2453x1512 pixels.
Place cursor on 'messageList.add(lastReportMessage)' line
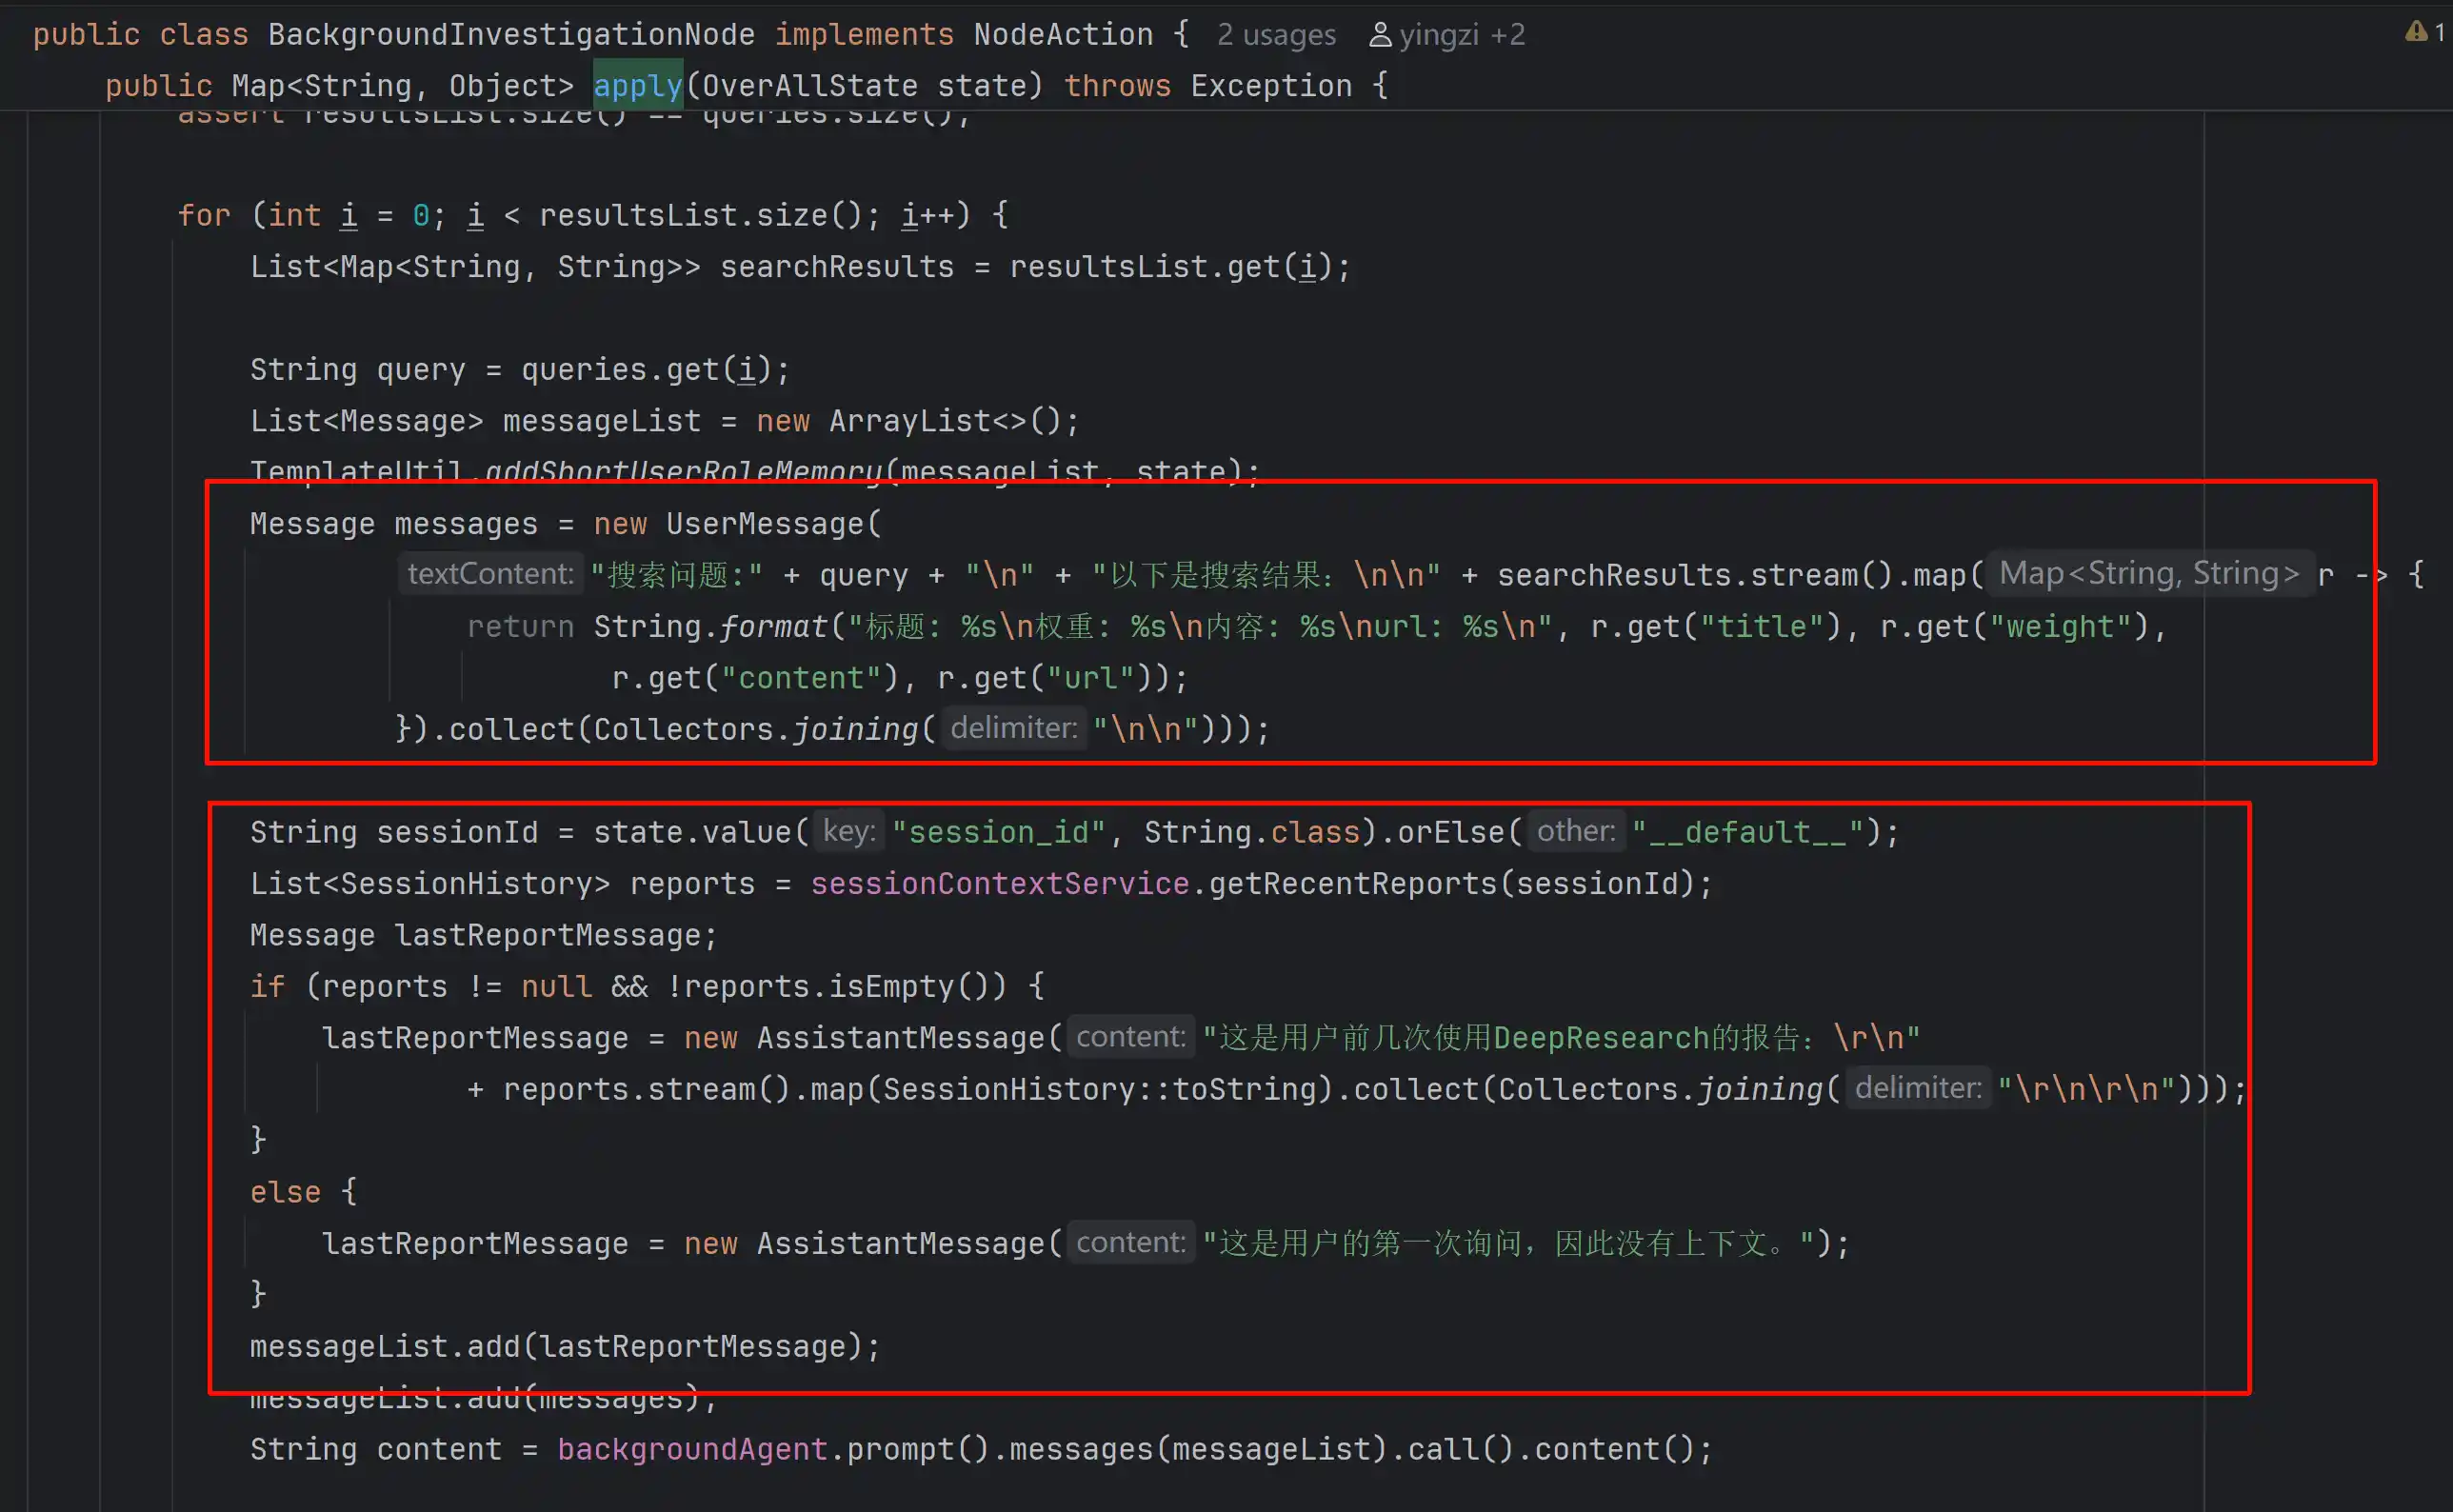click(565, 1346)
